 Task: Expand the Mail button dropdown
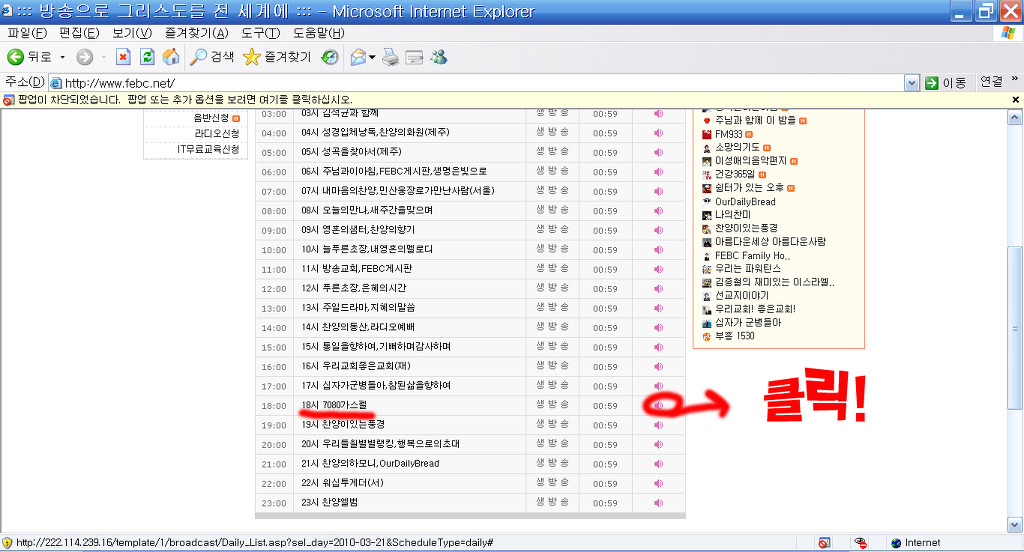point(373,57)
